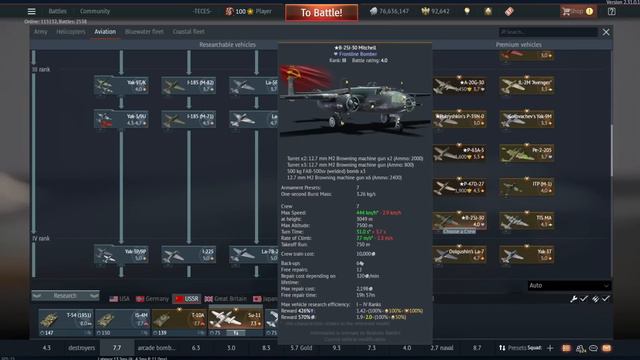Open the Shop button
Viewport: 640px width, 360px height.
(x=578, y=11)
